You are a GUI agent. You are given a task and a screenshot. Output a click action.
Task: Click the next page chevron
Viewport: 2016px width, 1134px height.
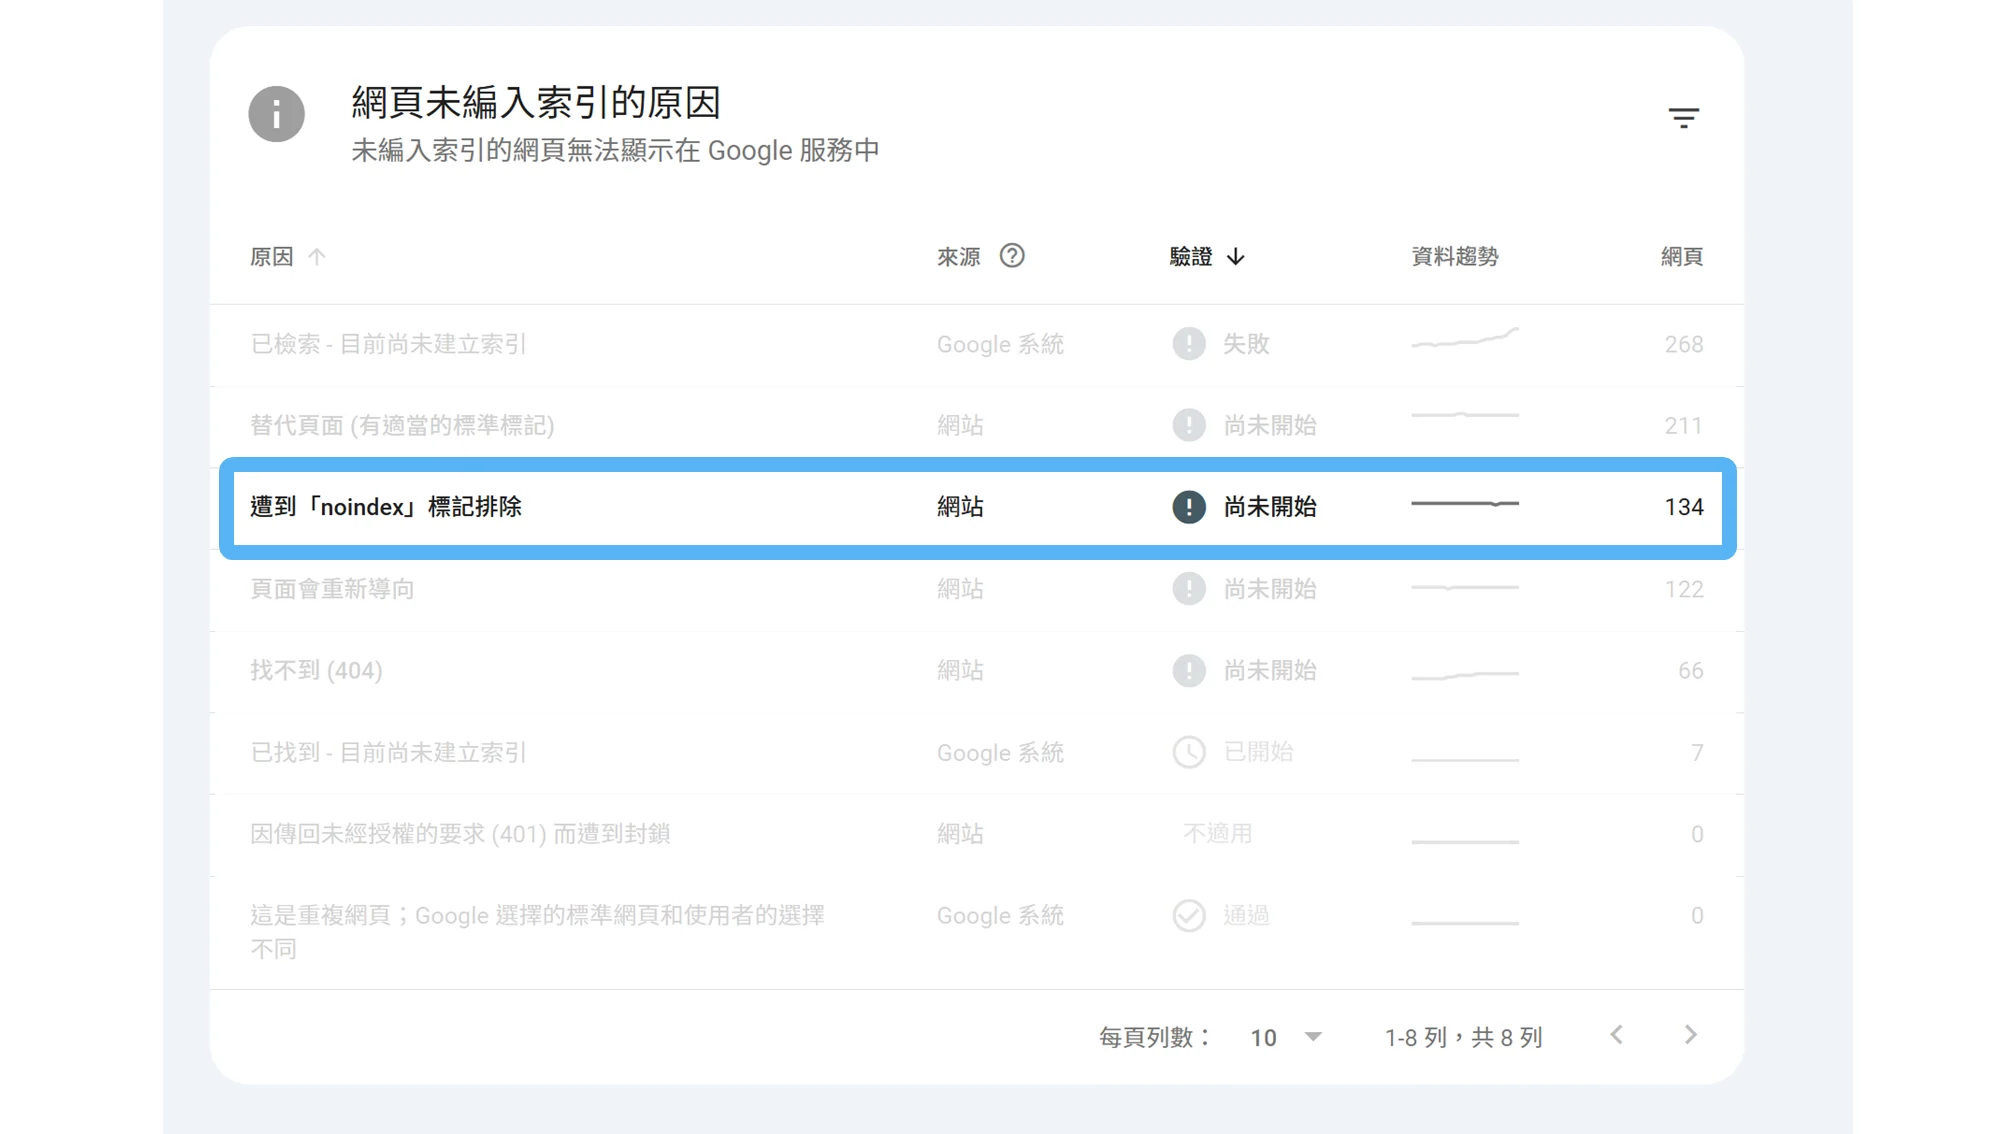coord(1690,1035)
